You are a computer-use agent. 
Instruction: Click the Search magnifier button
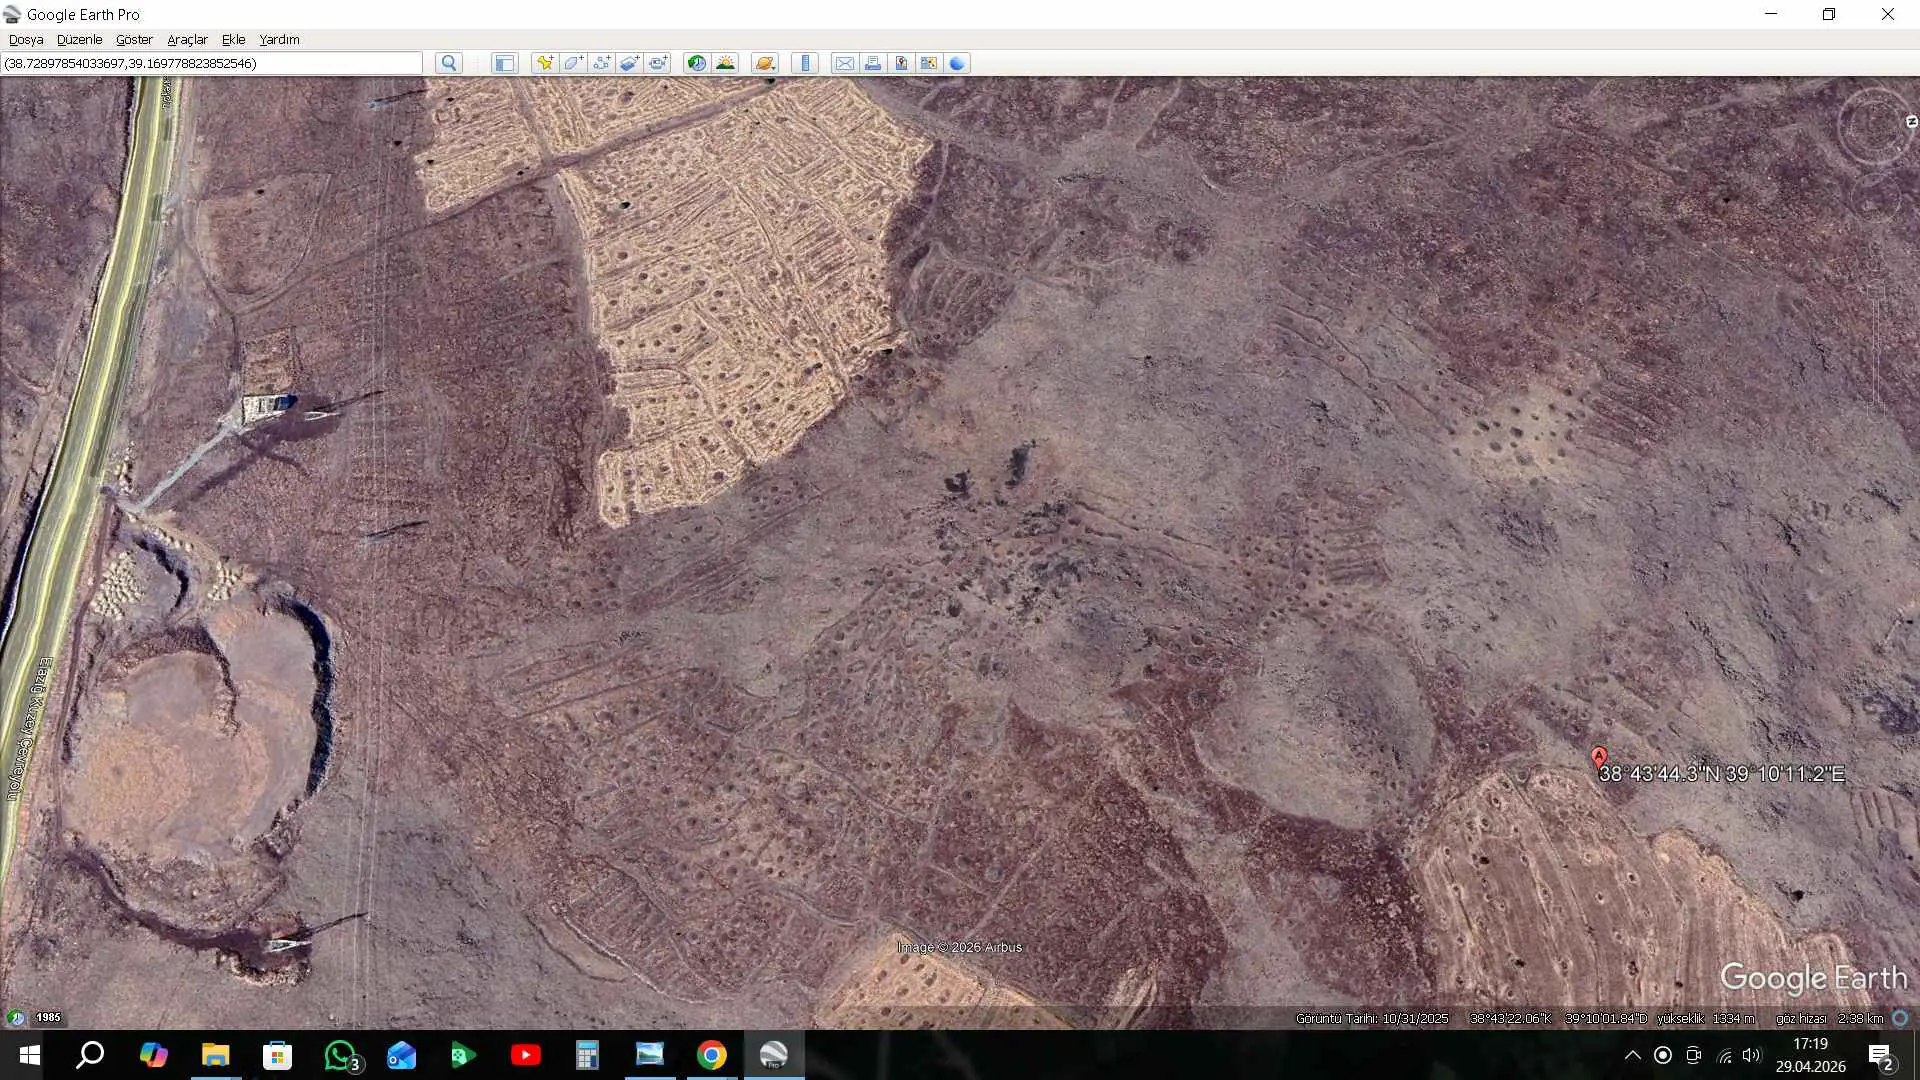[x=449, y=63]
